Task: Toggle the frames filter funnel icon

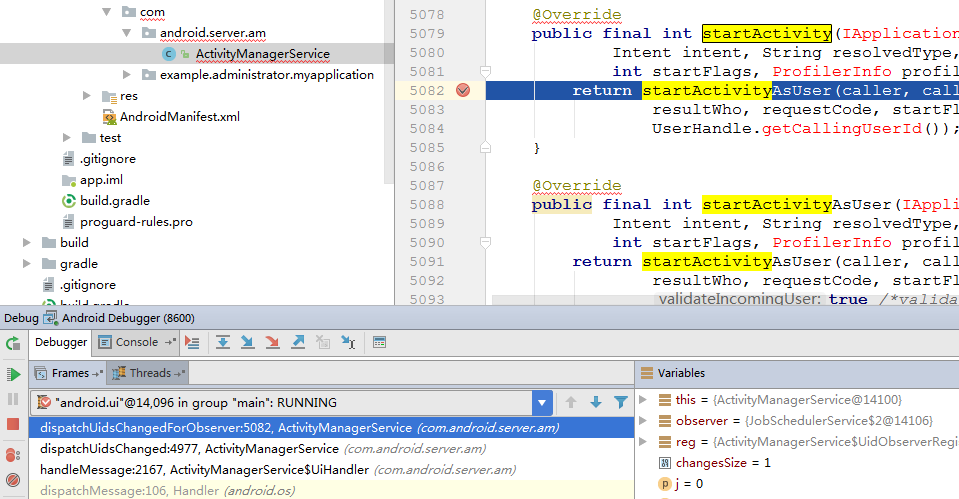Action: coord(621,402)
